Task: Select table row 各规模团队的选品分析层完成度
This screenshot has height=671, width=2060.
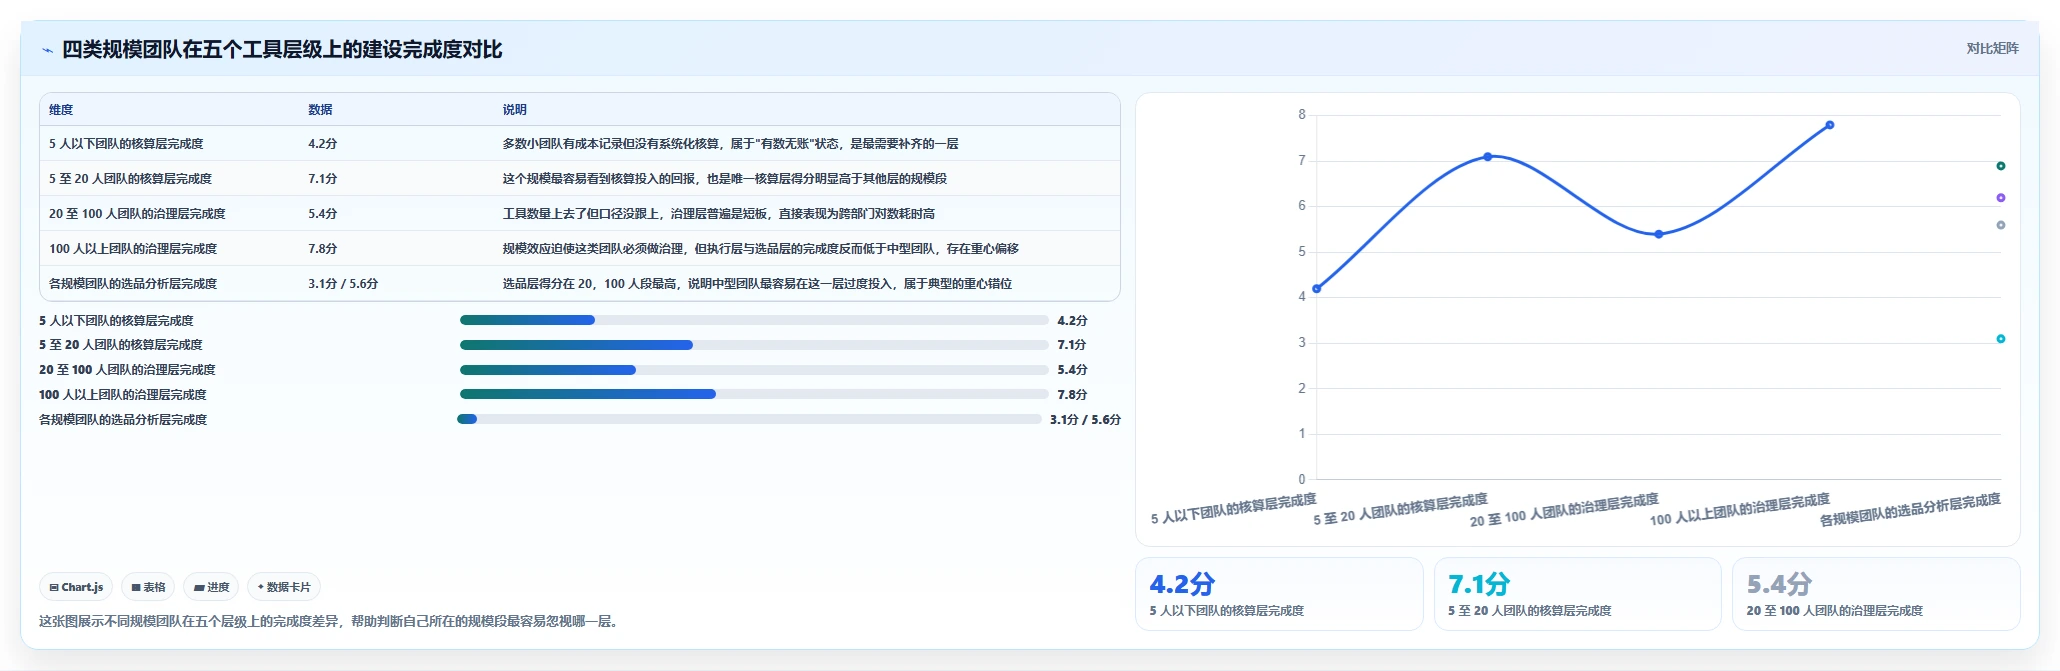Action: pyautogui.click(x=580, y=284)
